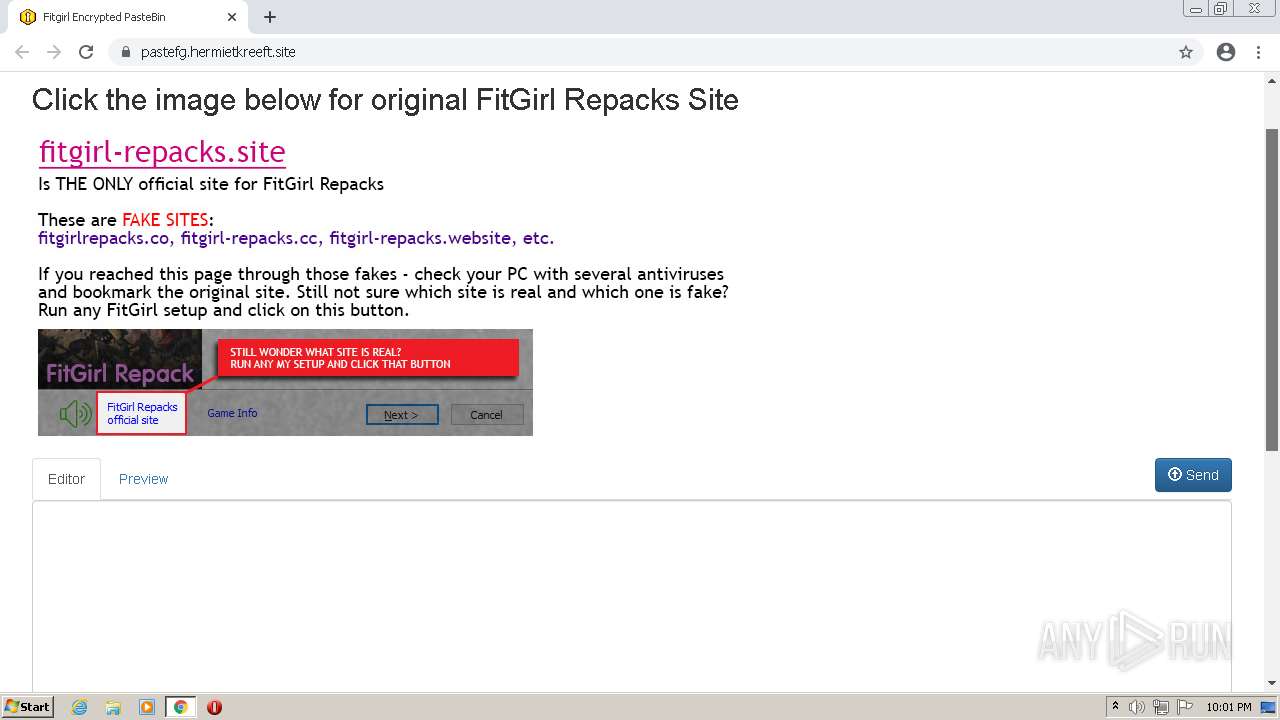Open the Windows Start menu
This screenshot has height=720, width=1280.
(x=28, y=707)
